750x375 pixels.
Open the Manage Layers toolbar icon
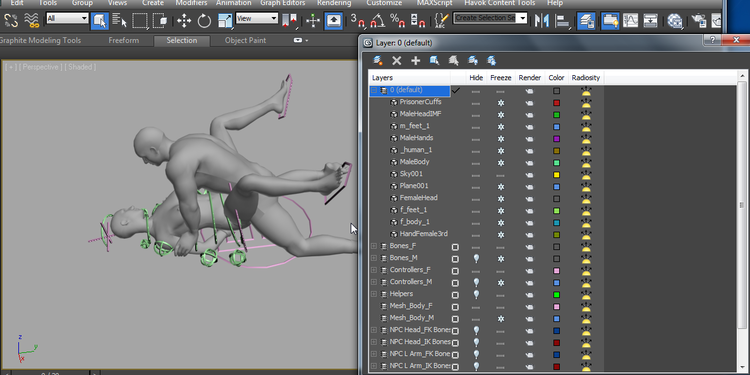(586, 21)
